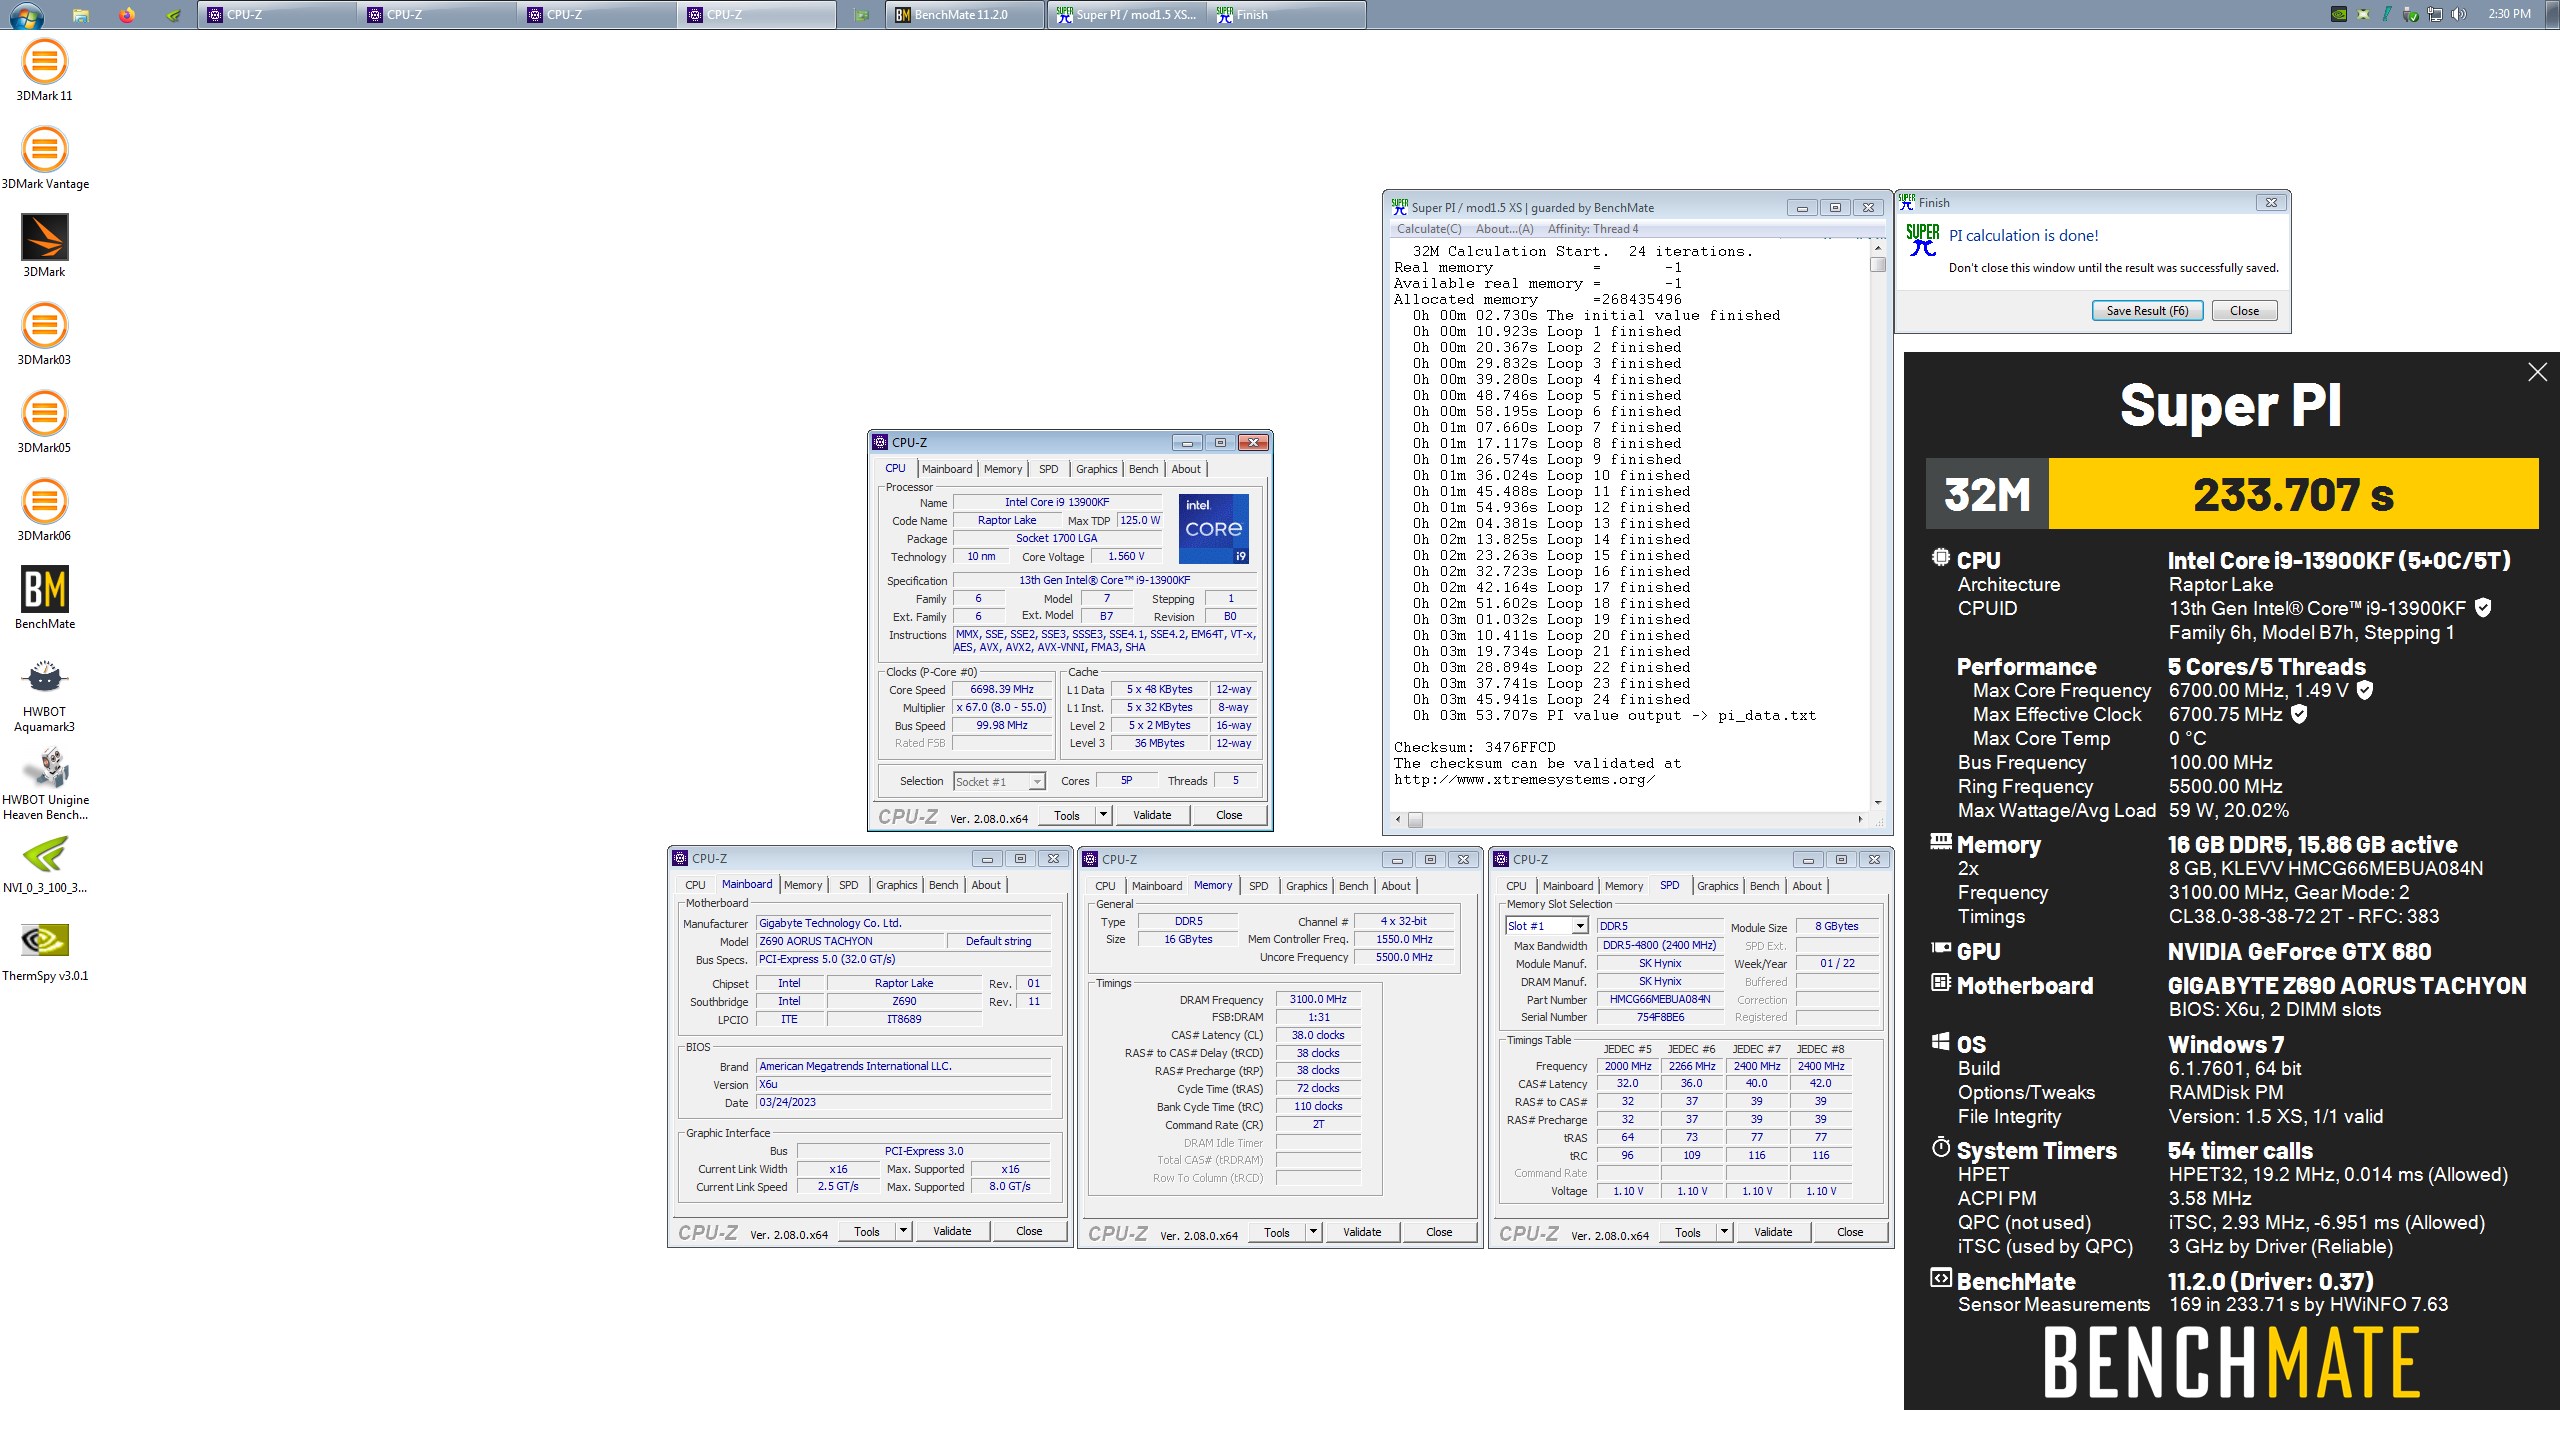This screenshot has width=2560, height=1440.
Task: Click the NVIDIA system tray icon
Action: (x=2339, y=15)
